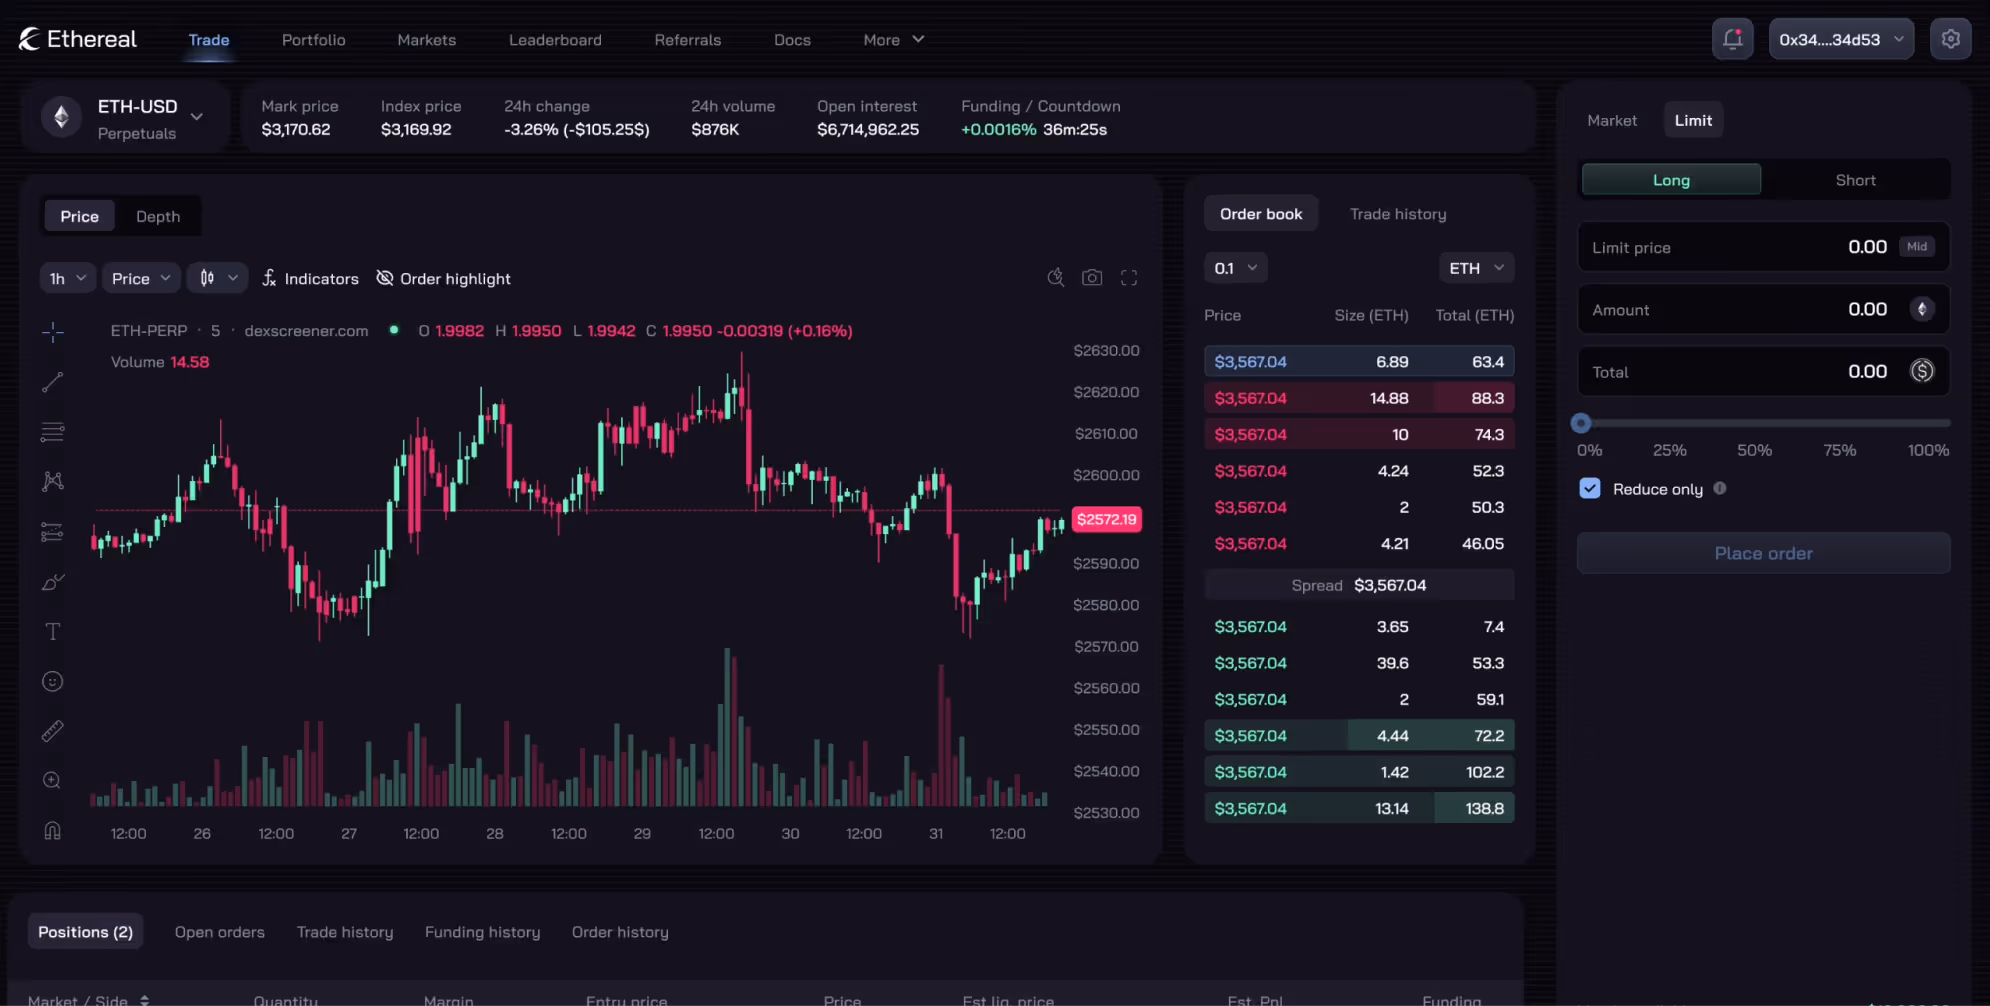
Task: Select the ruler measure tool
Action: tap(53, 731)
